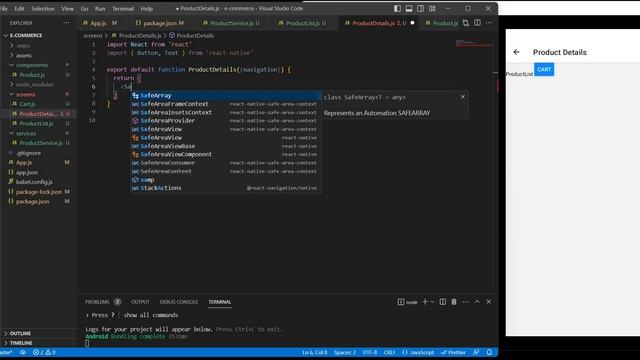Split the editor to the right
This screenshot has width=640, height=360.
coord(477,23)
